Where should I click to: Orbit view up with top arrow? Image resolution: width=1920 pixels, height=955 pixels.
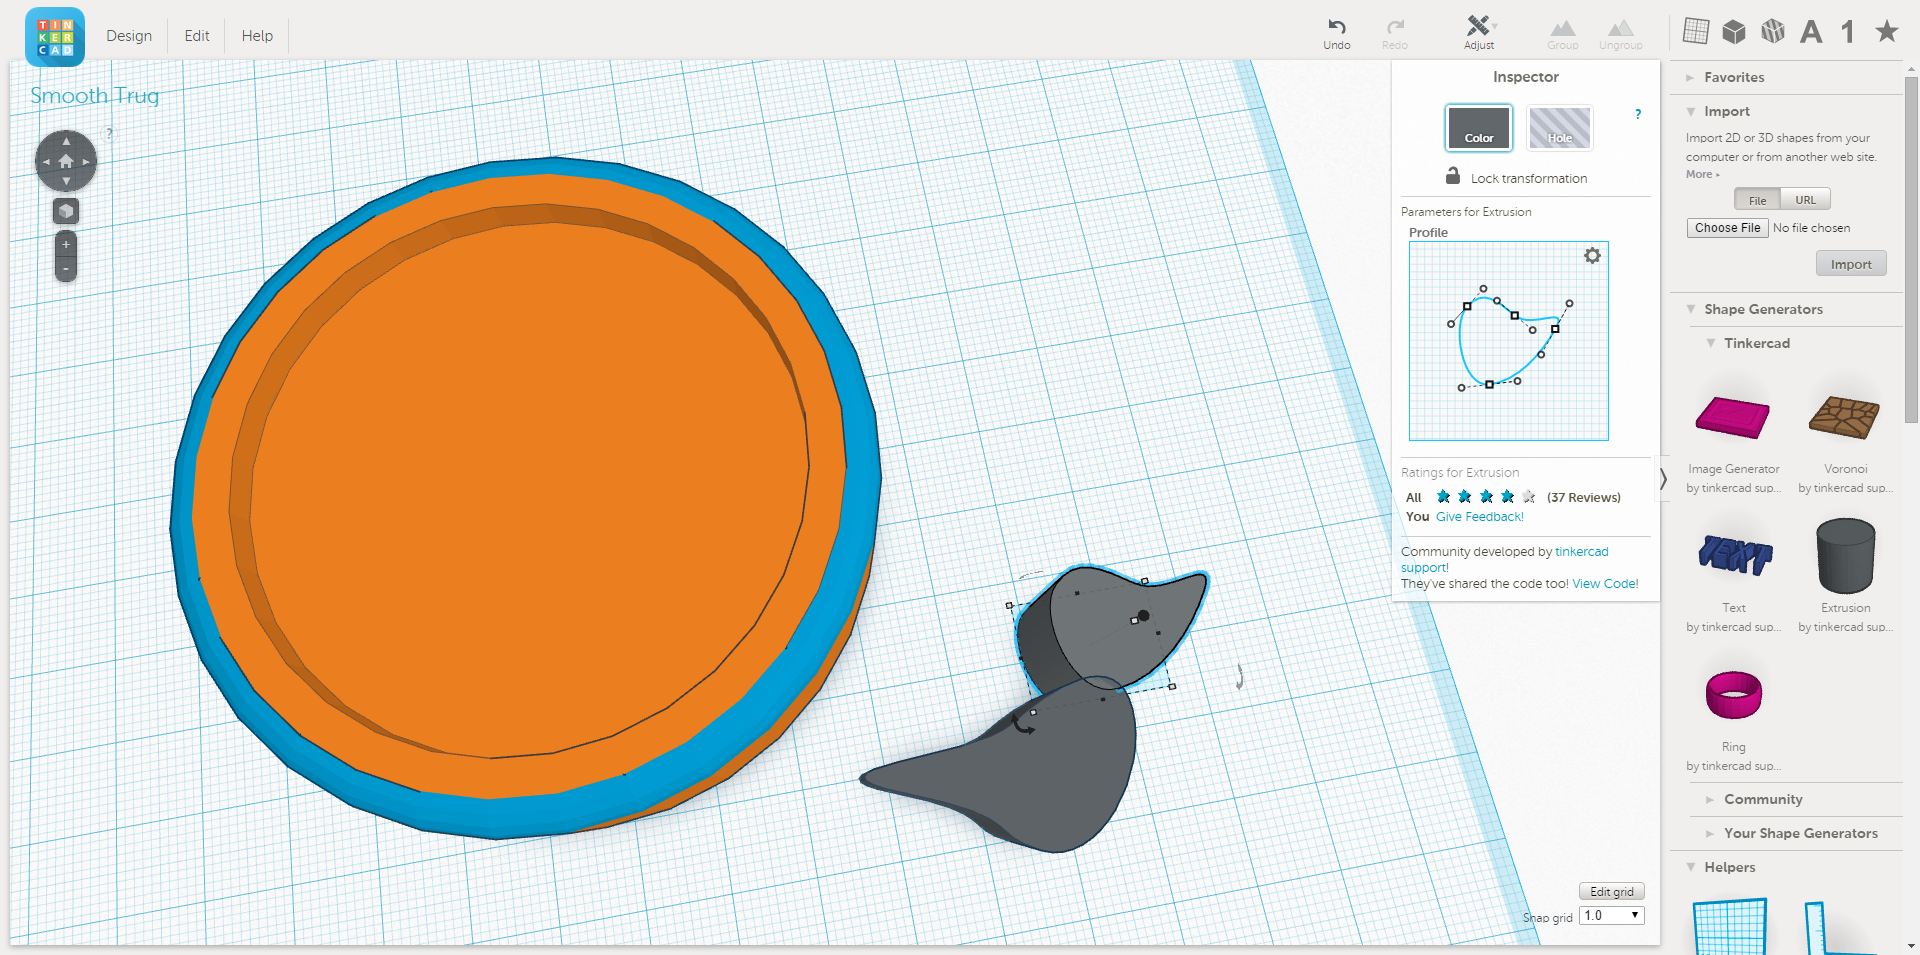[66, 141]
